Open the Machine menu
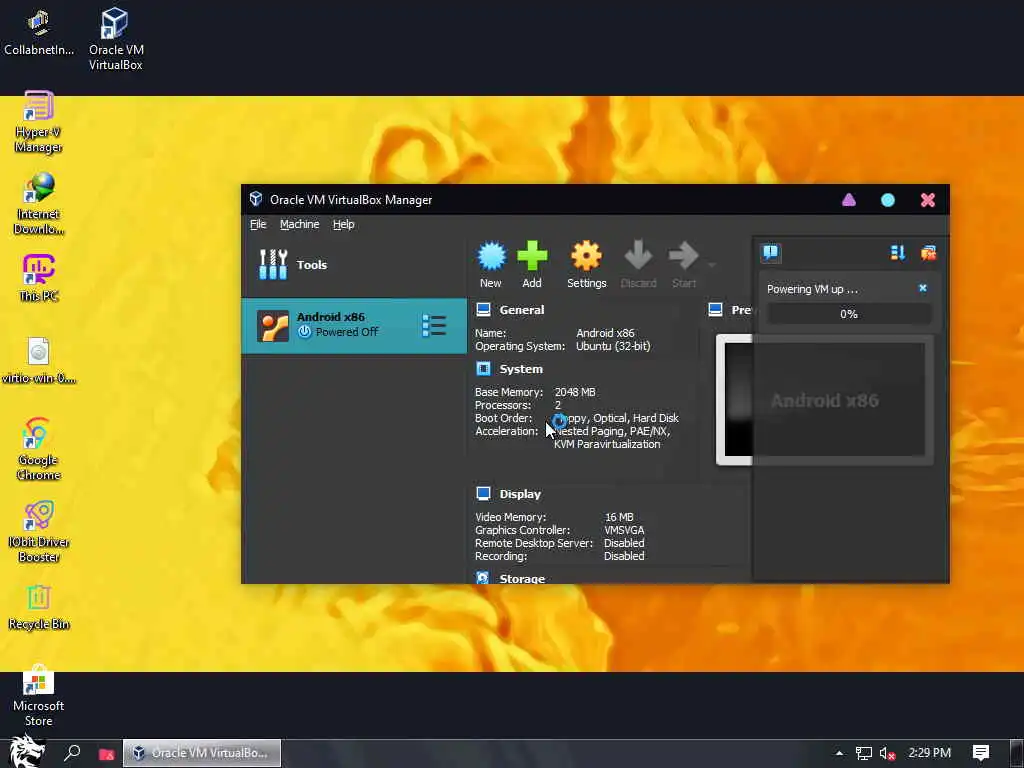1024x768 pixels. coord(299,224)
